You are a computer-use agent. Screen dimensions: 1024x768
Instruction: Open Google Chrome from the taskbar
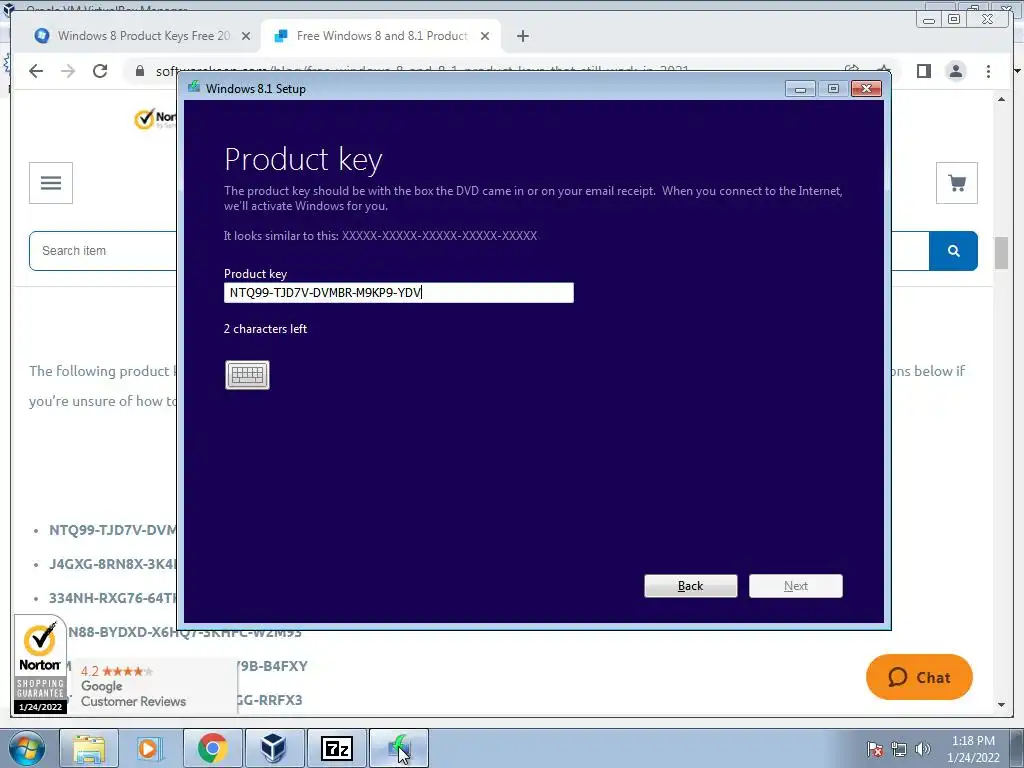pyautogui.click(x=212, y=748)
